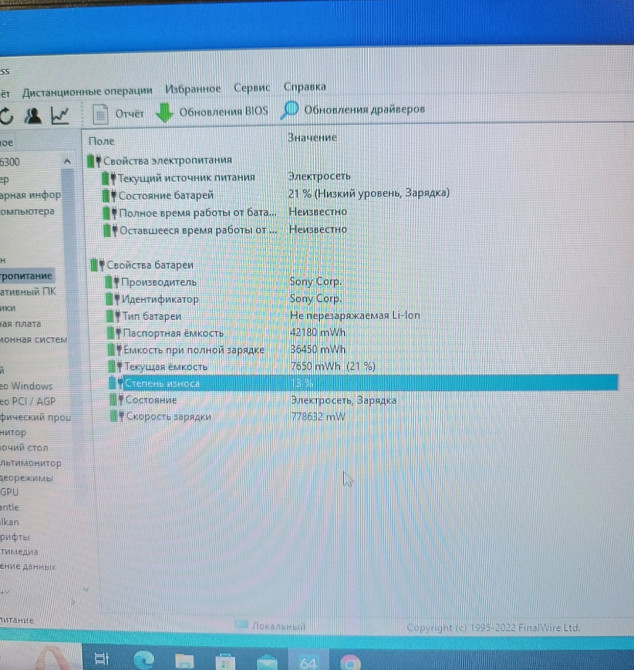
Task: Open Обновления драйверов button
Action: (x=364, y=109)
